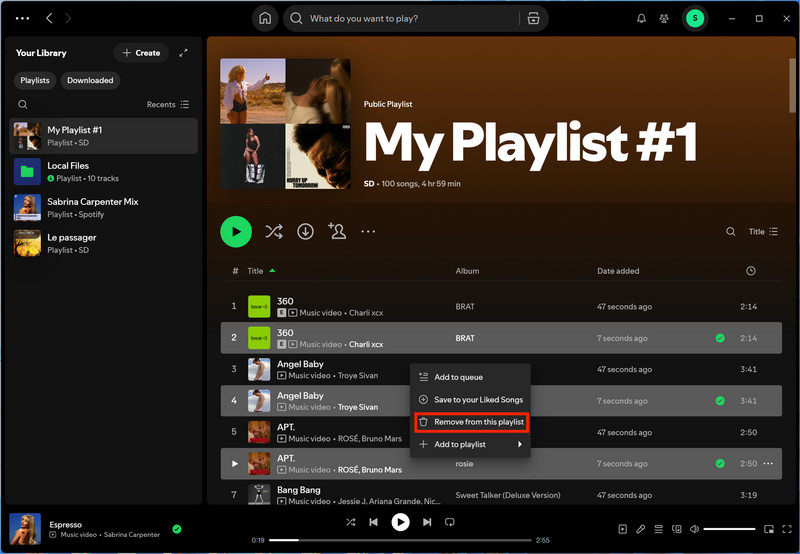The height and width of the screenshot is (554, 800).
Task: Open playlist cover collage image
Action: 285,123
